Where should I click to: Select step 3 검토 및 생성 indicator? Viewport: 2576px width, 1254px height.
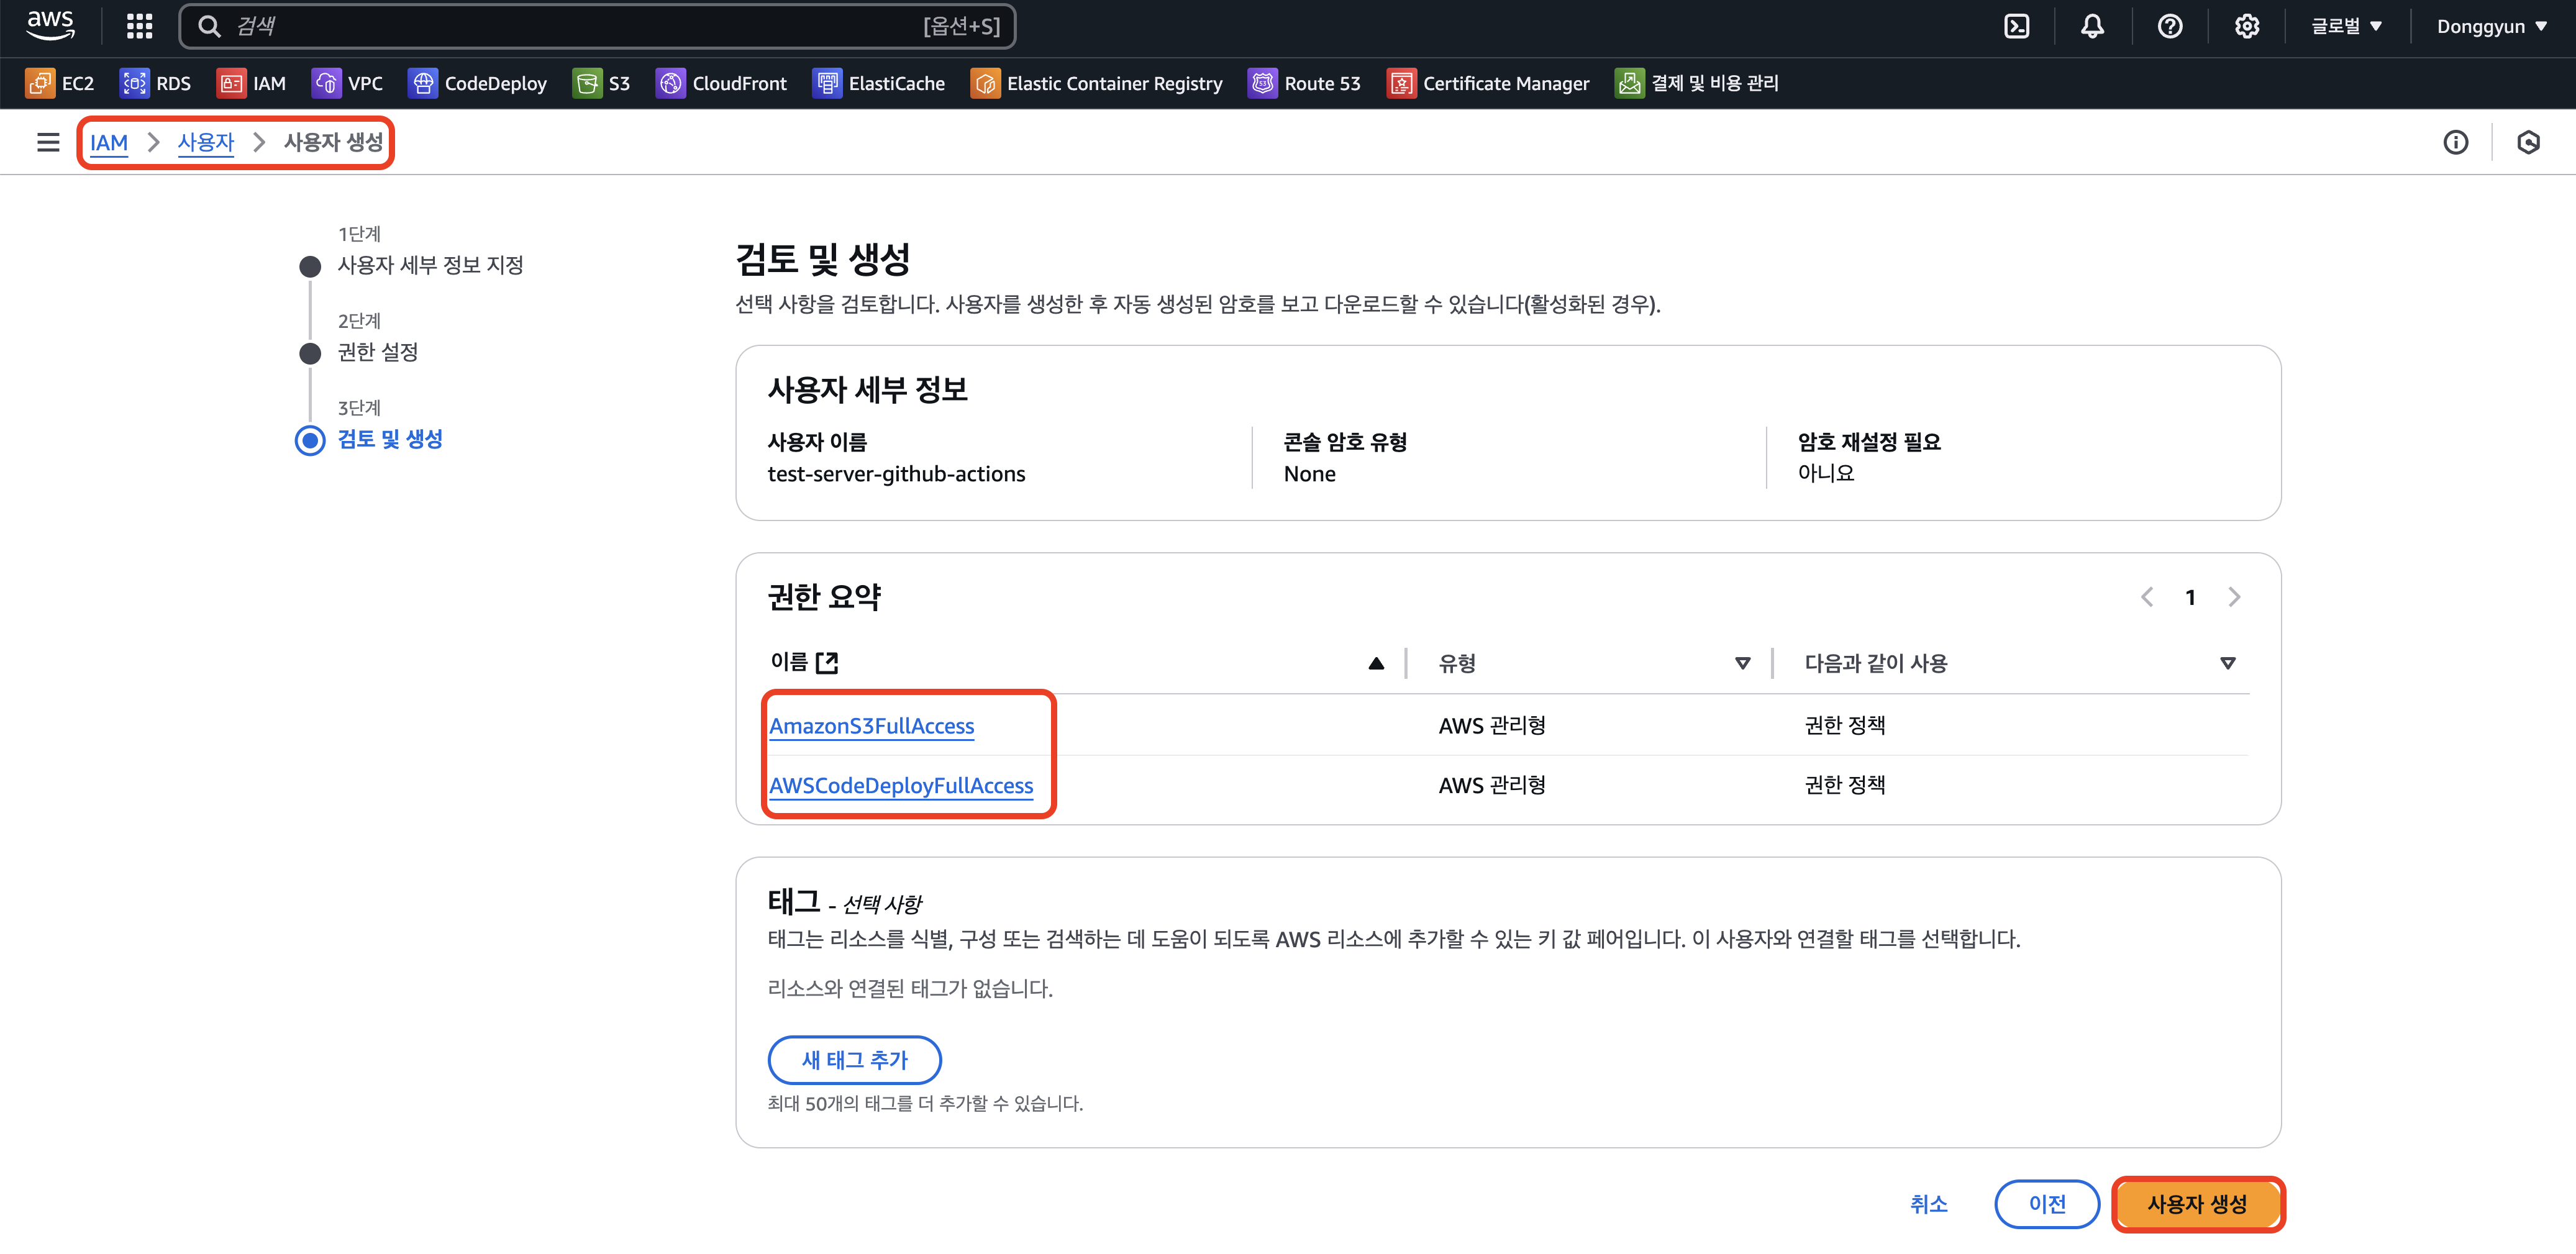coord(311,440)
